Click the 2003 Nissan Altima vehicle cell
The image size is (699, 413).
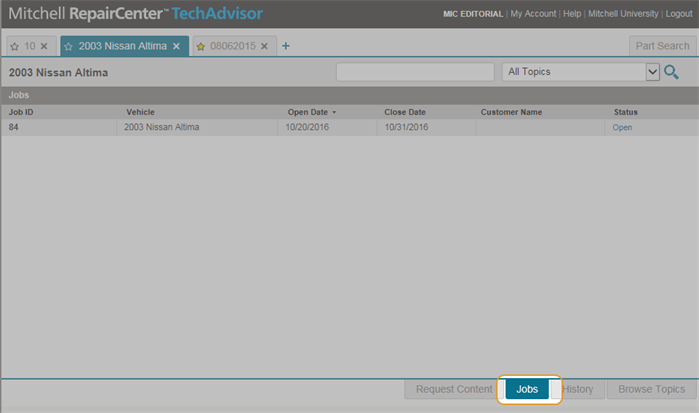197,127
